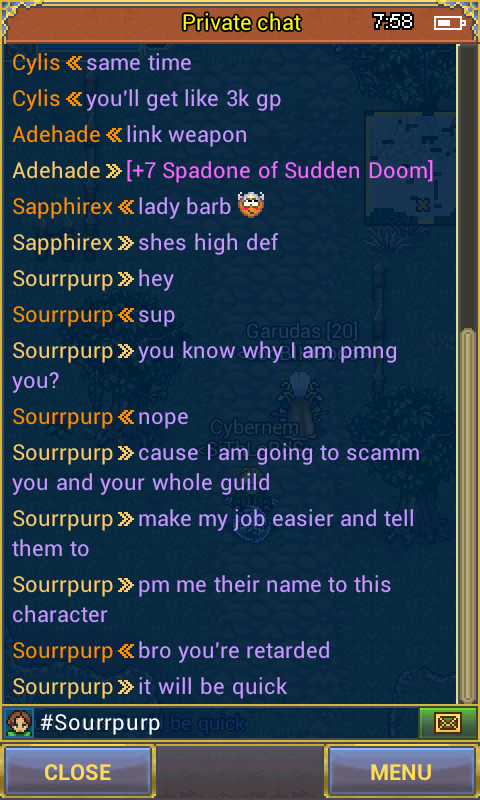Viewport: 480px width, 800px height.
Task: Select the Adehade name on link weapon message
Action: [x=57, y=135]
